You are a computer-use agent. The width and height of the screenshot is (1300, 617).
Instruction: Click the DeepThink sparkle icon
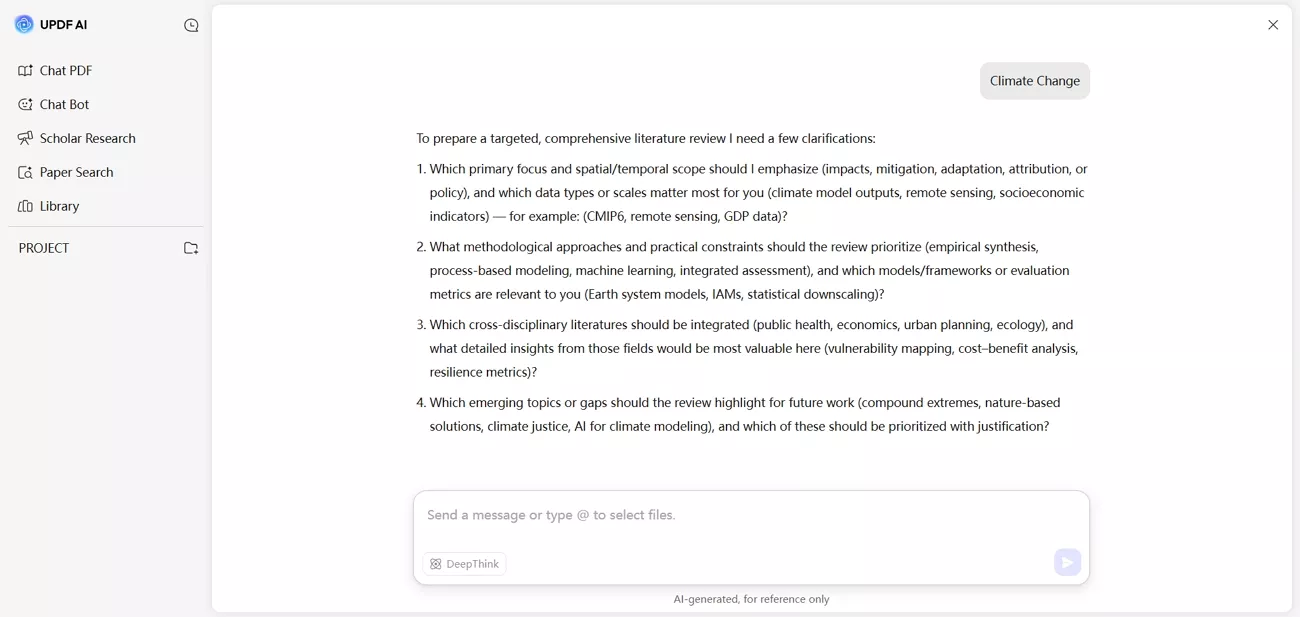(435, 563)
